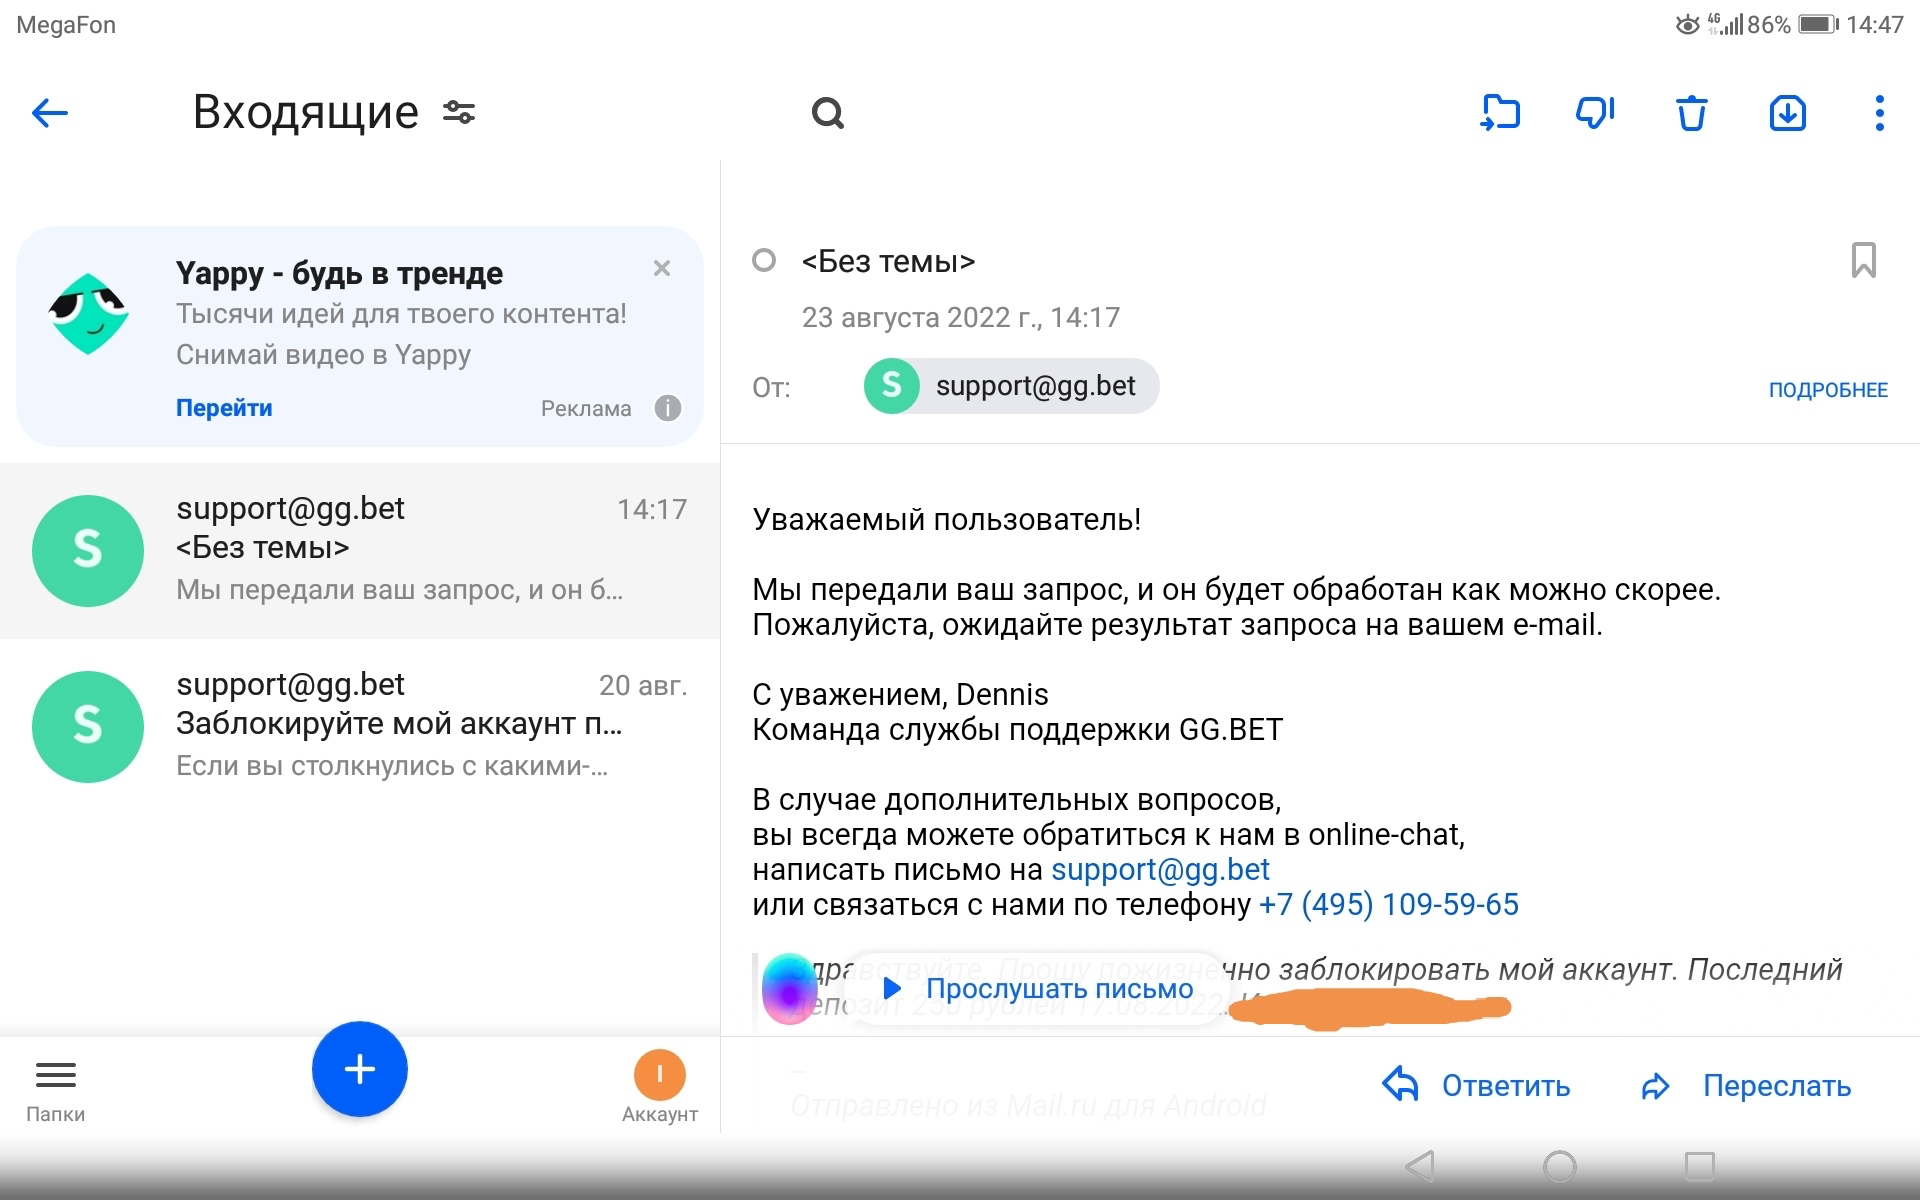Open support@gg.bet link in message body
The height and width of the screenshot is (1200, 1920).
(1160, 870)
